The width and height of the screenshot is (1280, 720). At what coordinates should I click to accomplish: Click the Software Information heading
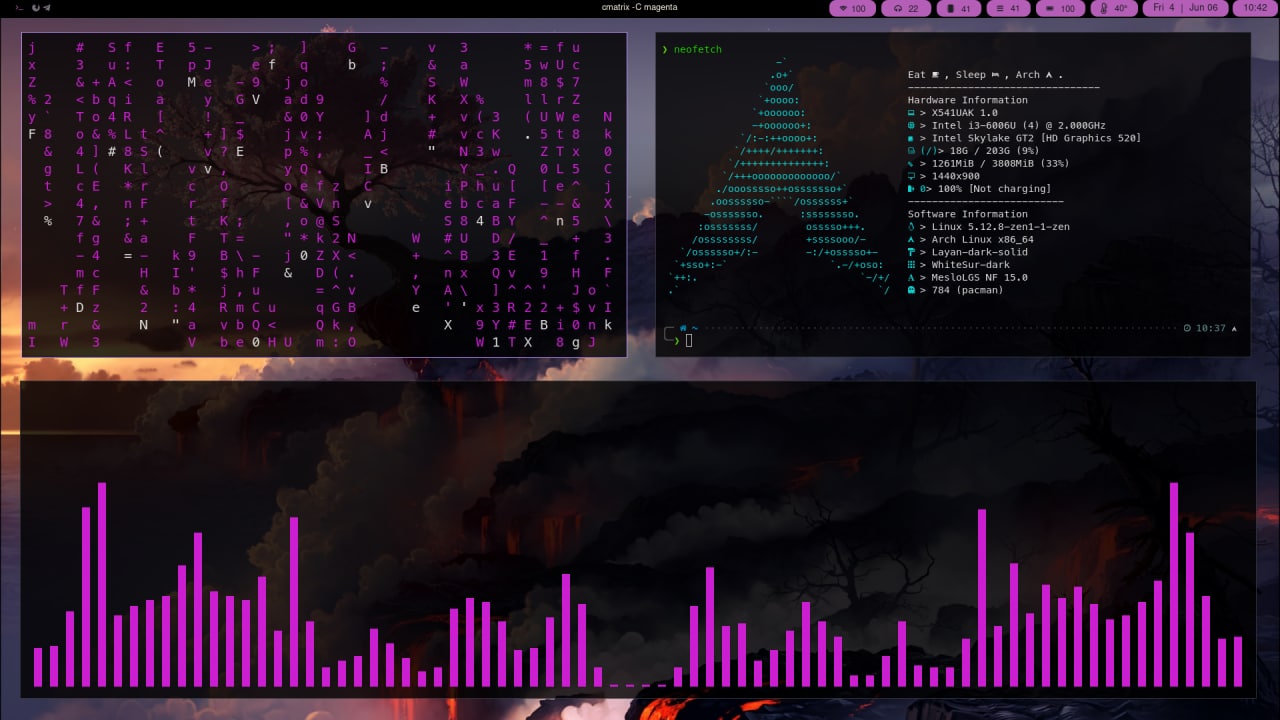[x=967, y=214]
